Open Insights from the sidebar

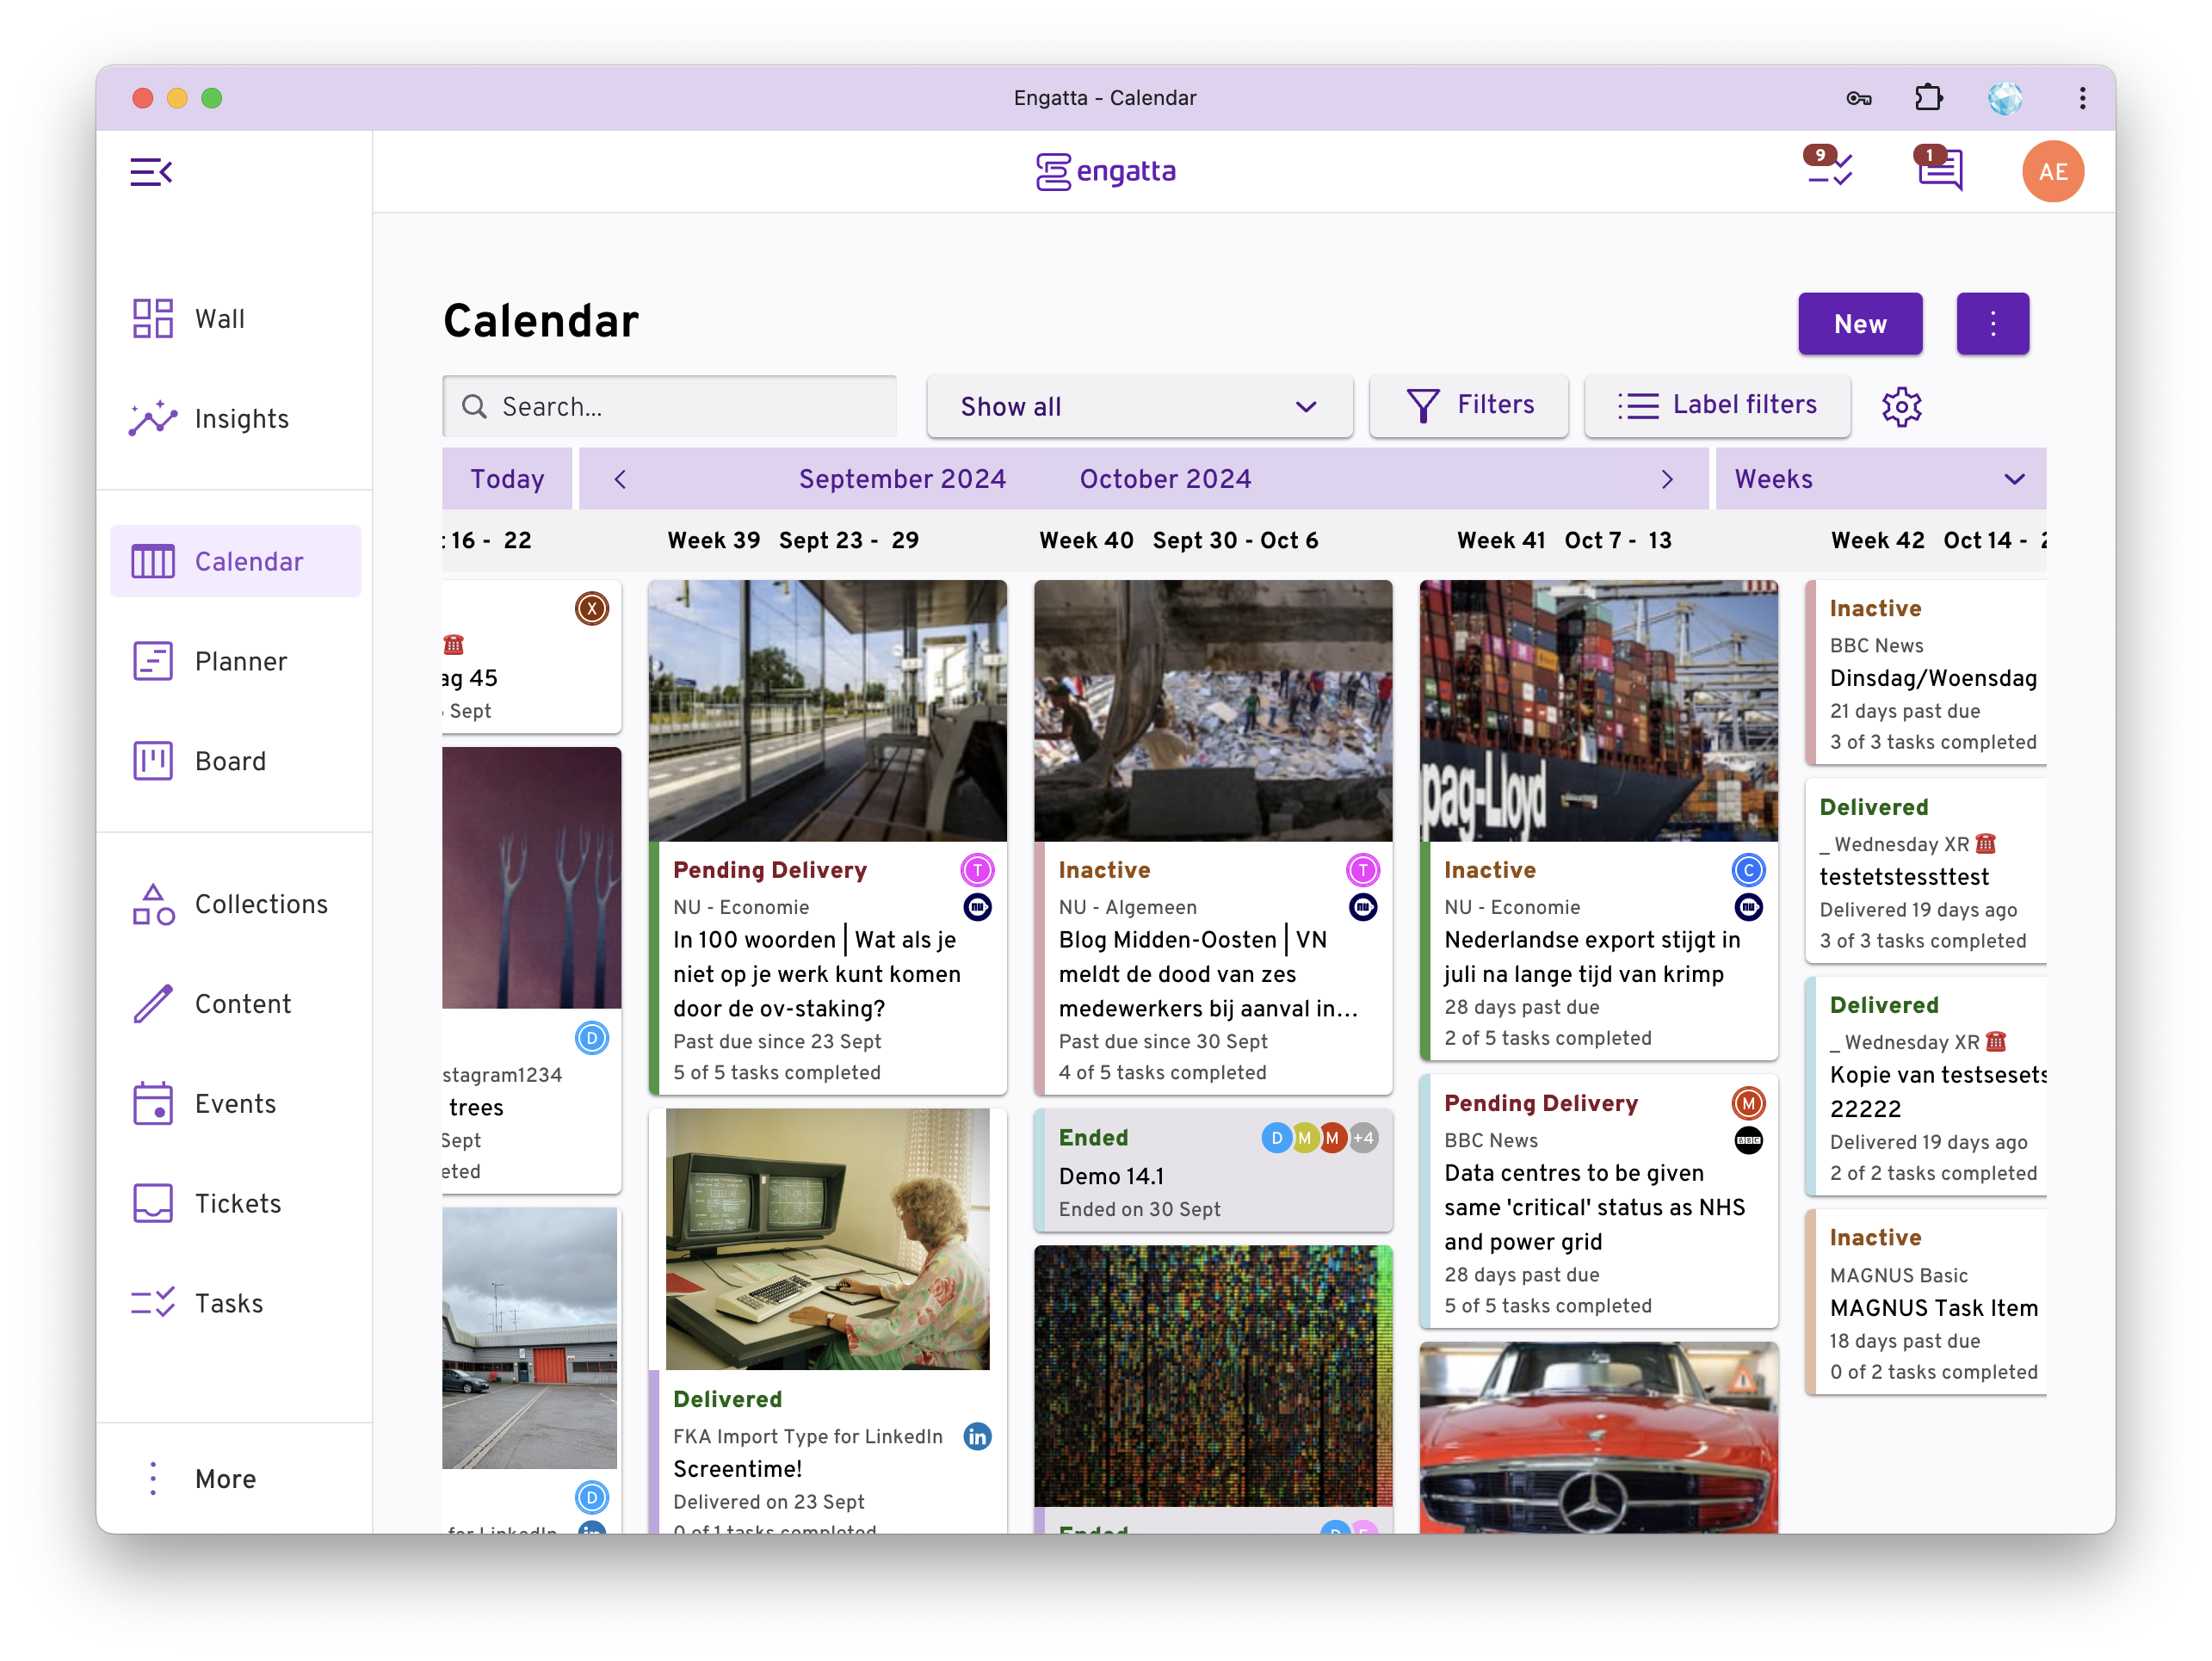240,418
